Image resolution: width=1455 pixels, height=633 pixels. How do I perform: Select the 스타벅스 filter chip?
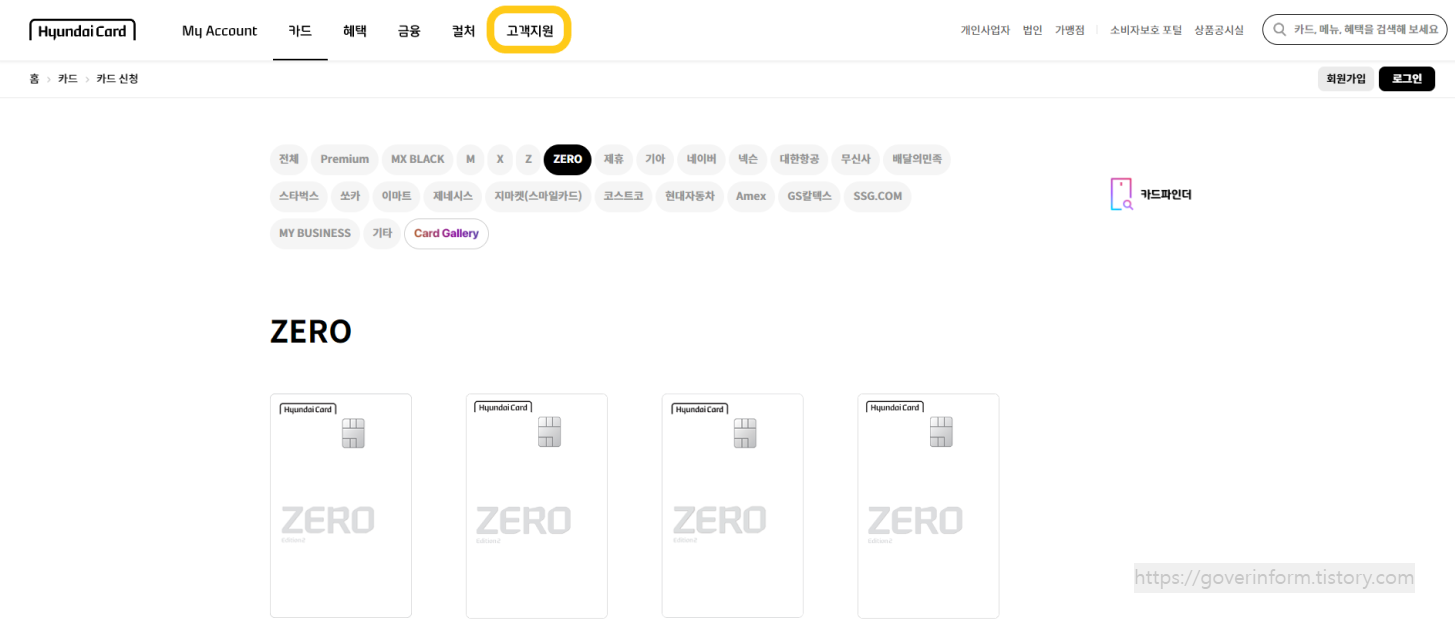[299, 196]
